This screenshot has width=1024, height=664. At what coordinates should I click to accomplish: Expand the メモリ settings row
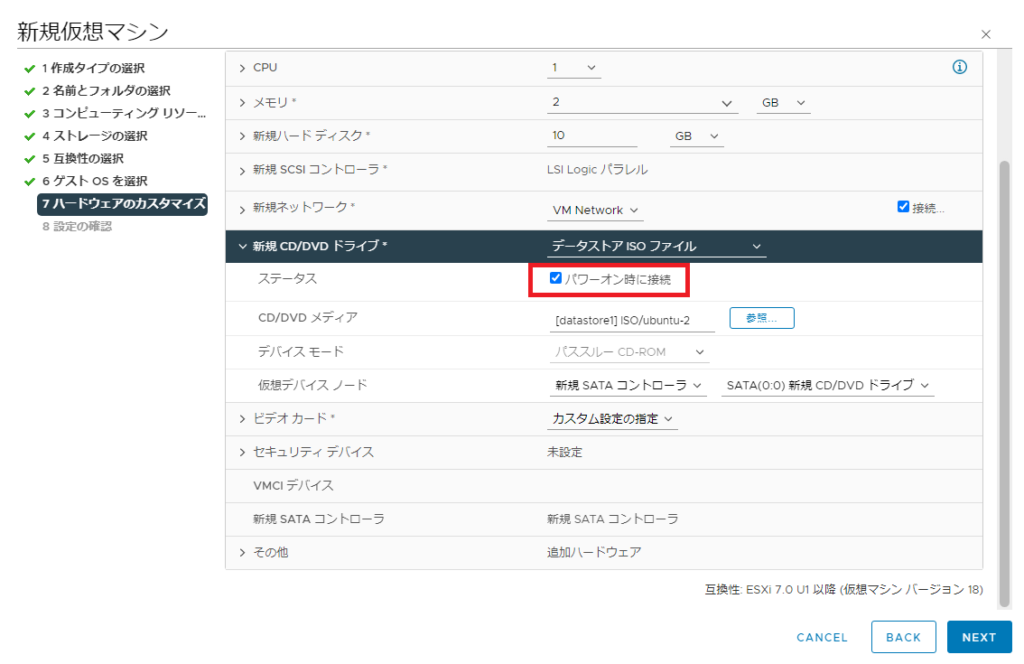click(242, 103)
